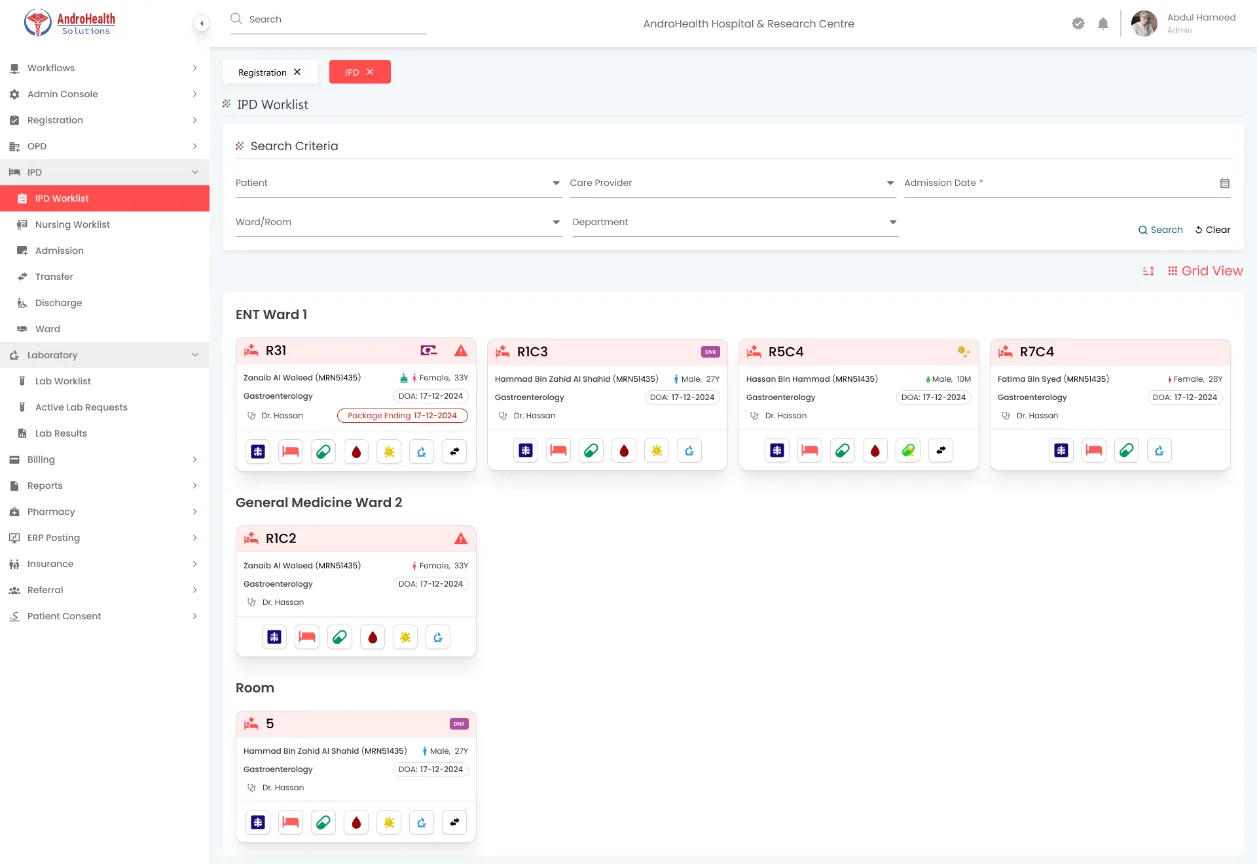Screen dimensions: 1257x864
Task: Click the red warning triangle on R31 card
Action: 461,351
